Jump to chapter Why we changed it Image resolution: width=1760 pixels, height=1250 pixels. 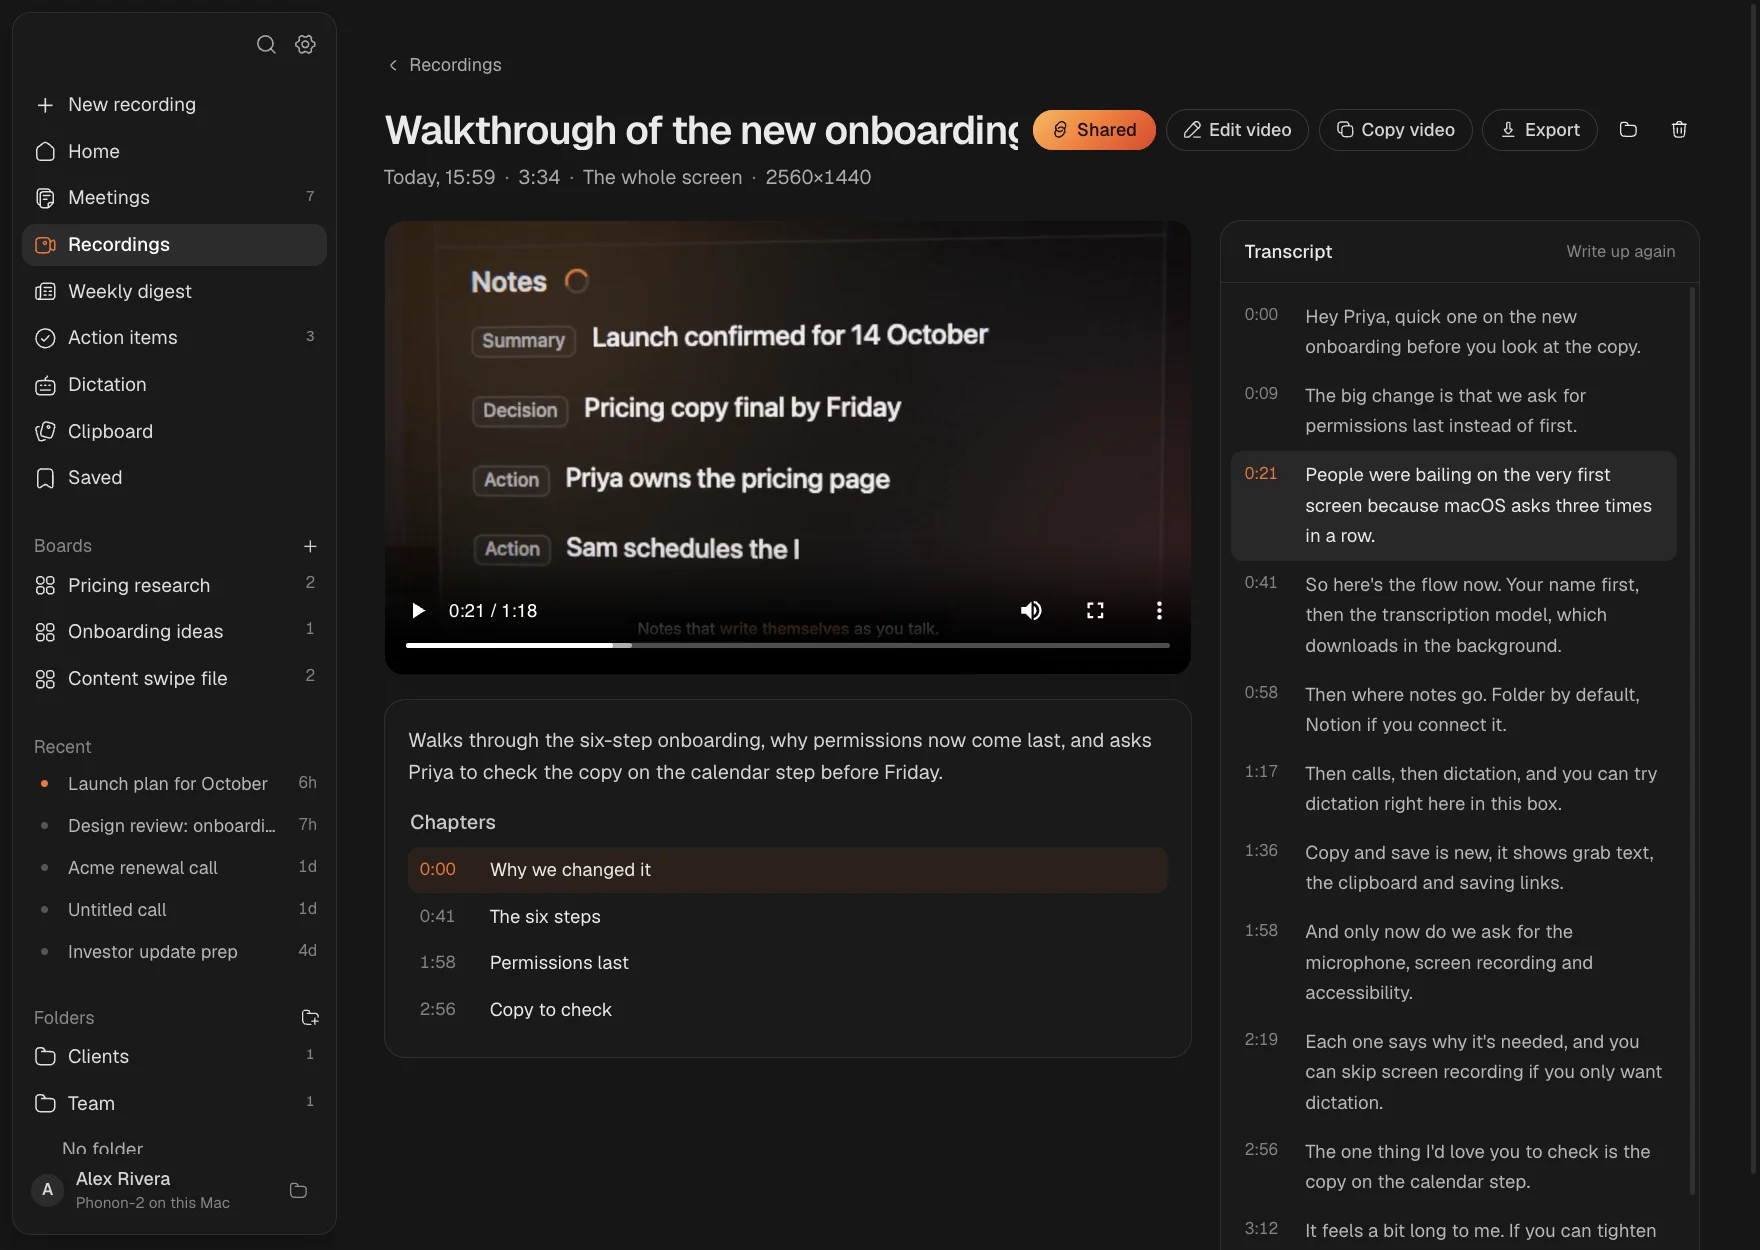point(788,870)
